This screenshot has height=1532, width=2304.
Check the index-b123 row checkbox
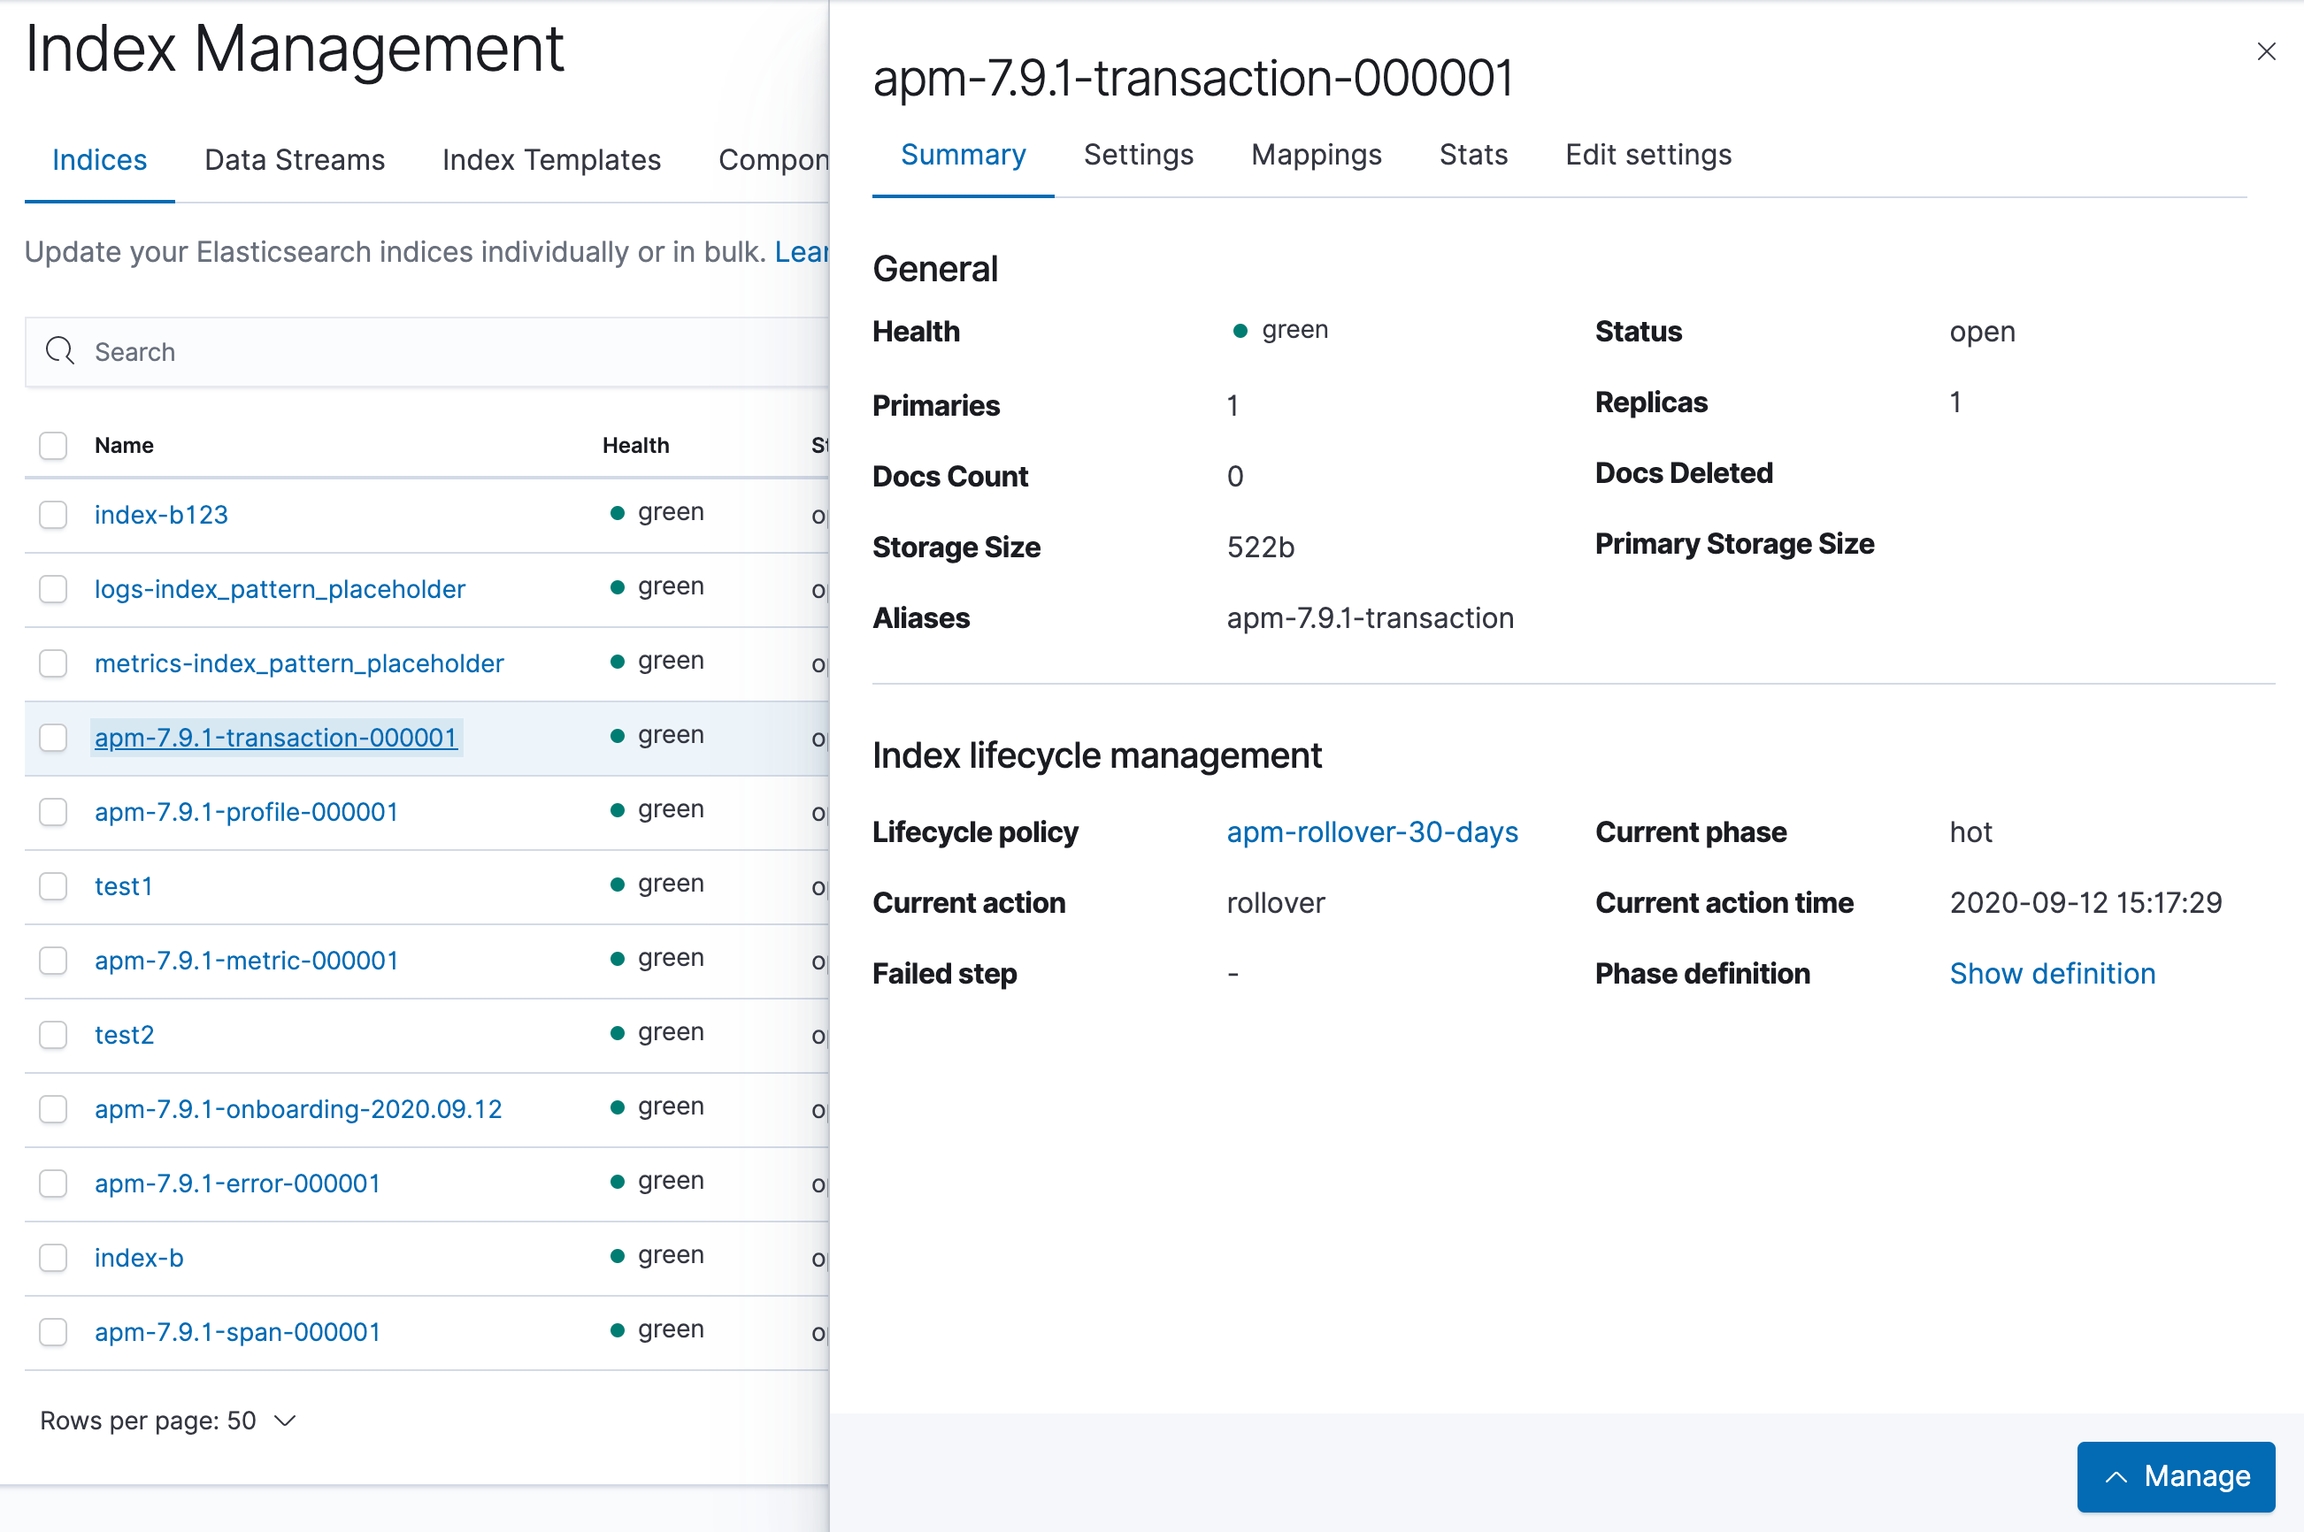pyautogui.click(x=53, y=515)
